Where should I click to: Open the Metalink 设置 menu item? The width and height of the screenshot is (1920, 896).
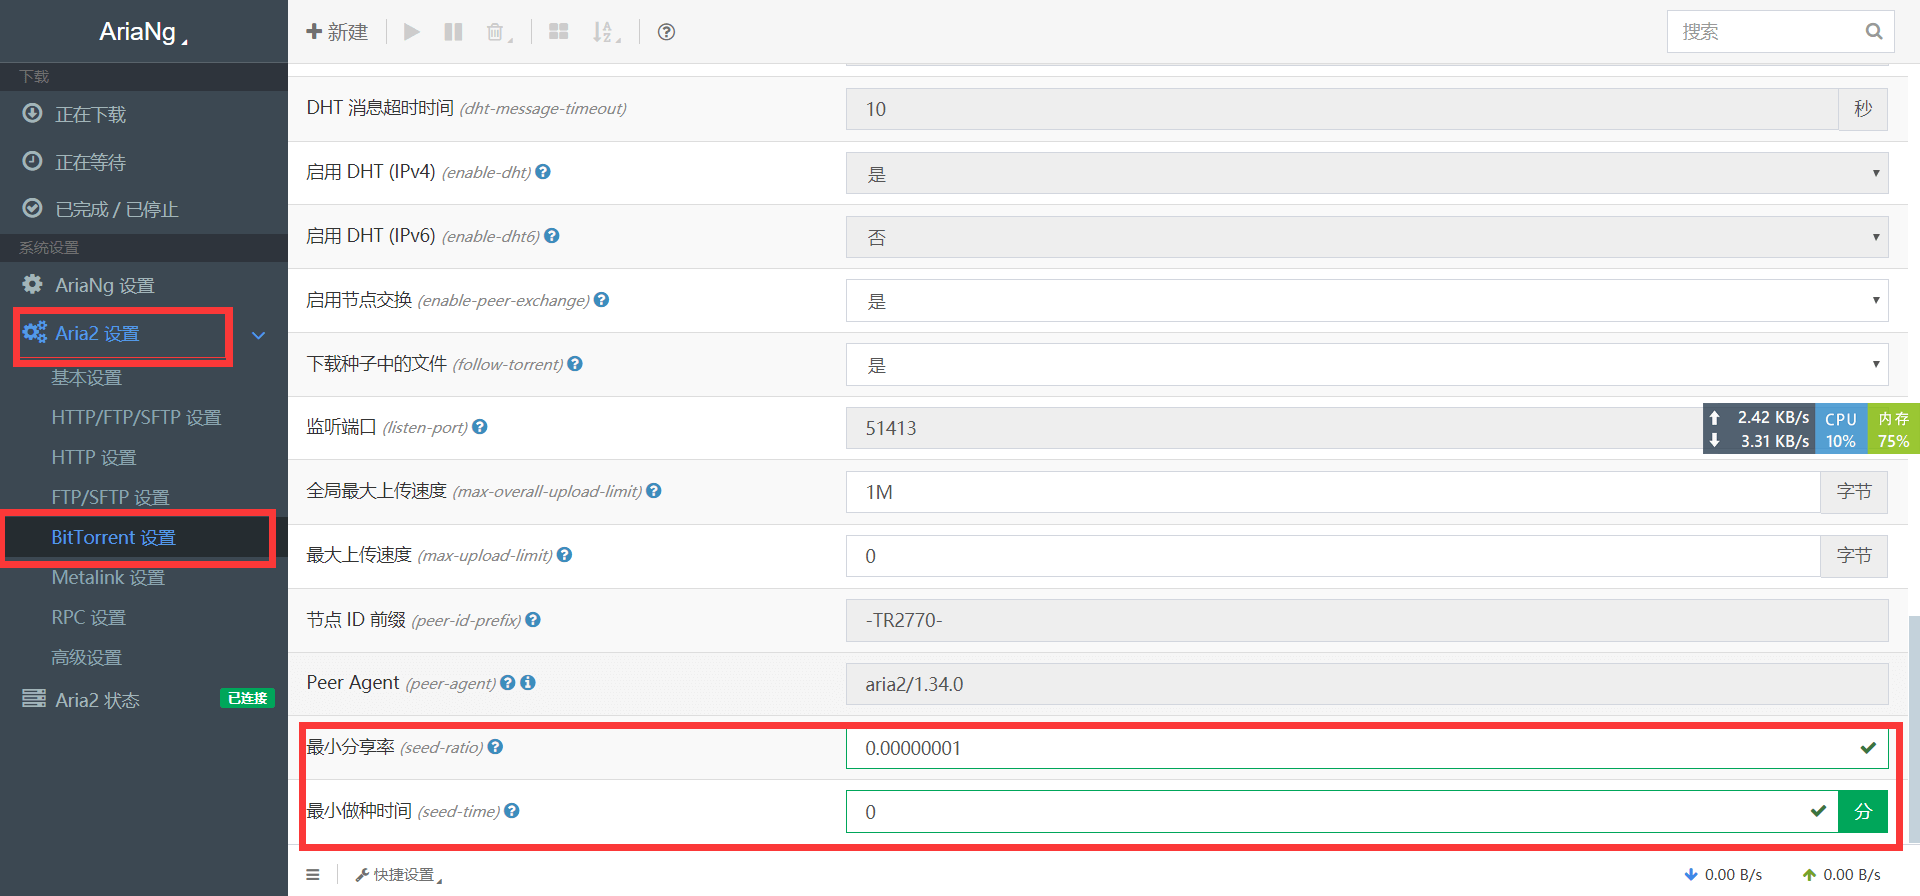(x=108, y=578)
